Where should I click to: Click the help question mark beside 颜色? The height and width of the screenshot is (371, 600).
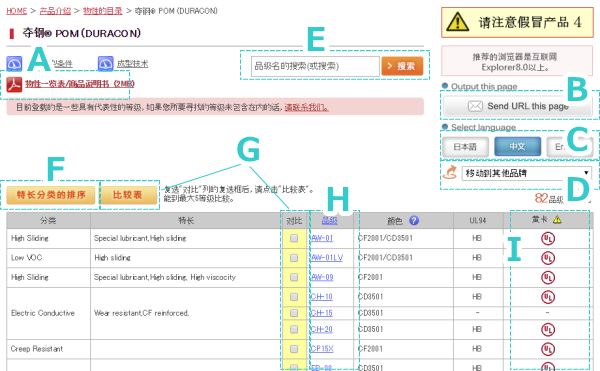coord(414,220)
